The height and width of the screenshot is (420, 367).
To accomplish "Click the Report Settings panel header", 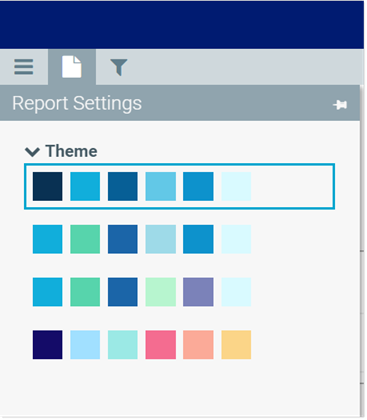I will click(180, 103).
